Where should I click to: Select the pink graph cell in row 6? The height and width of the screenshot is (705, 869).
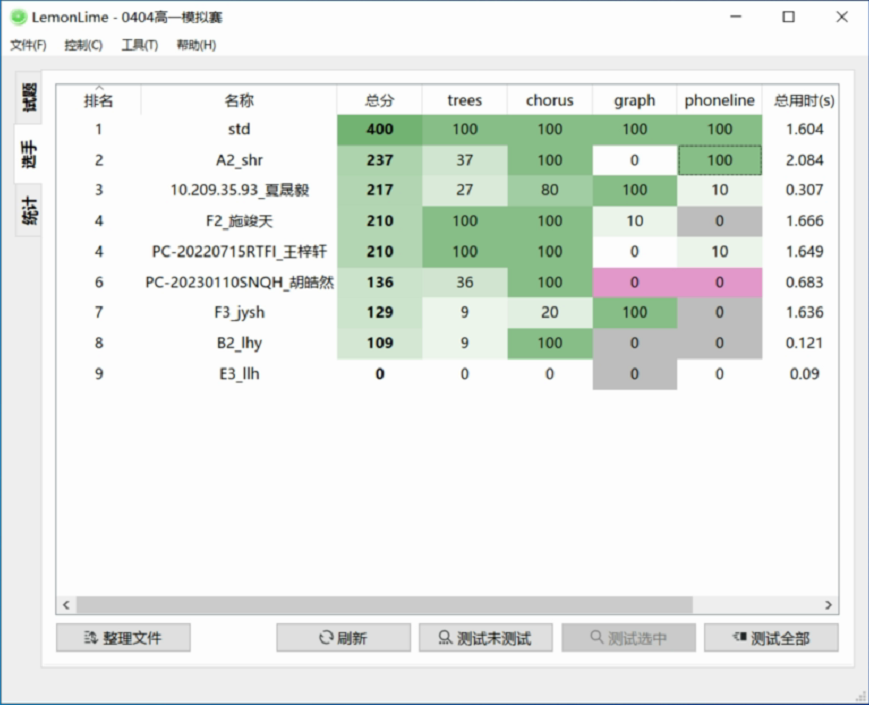tap(634, 283)
